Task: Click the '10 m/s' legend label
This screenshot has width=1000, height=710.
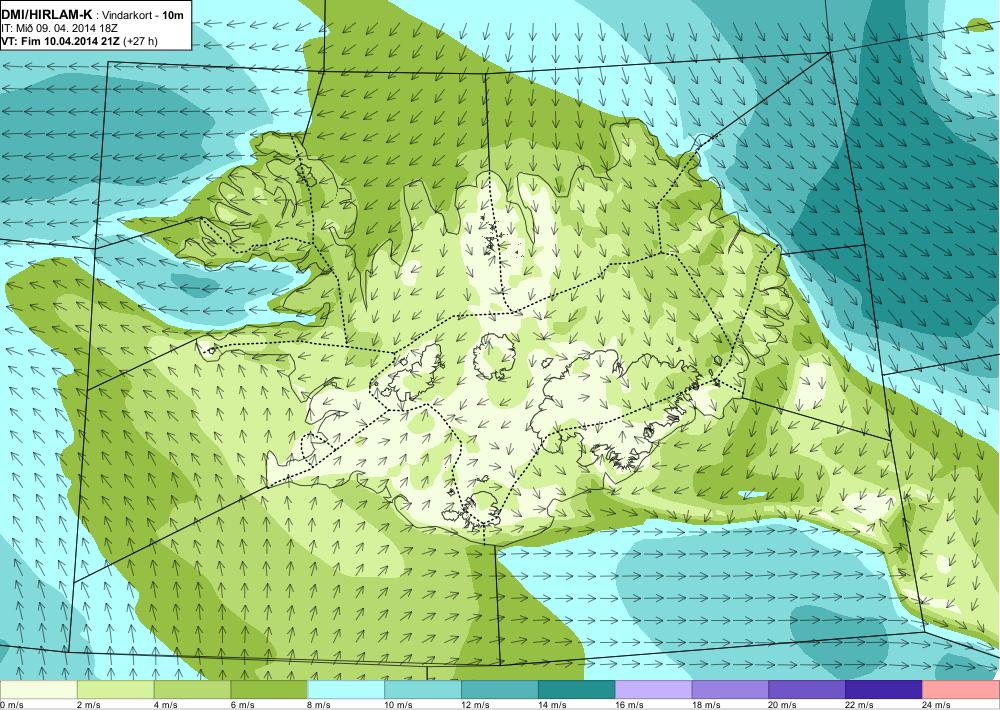Action: click(x=399, y=705)
